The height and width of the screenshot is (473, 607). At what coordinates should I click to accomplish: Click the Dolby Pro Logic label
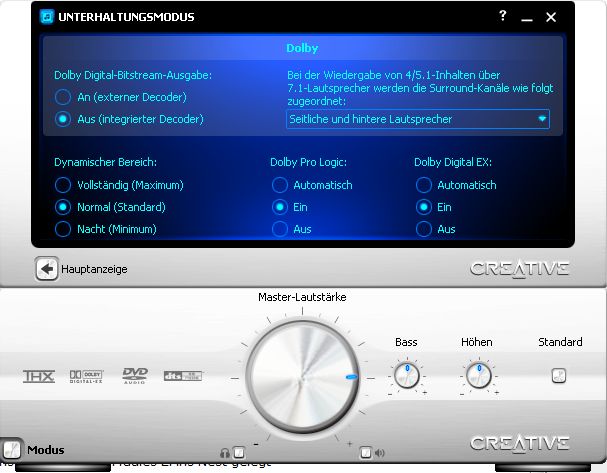tap(308, 162)
